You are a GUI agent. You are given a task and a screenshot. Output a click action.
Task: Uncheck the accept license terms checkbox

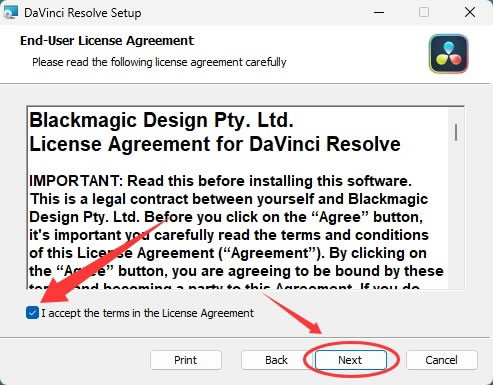pos(32,313)
